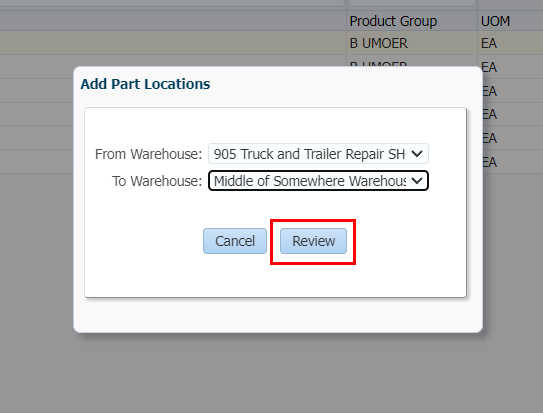Viewport: 543px width, 413px height.
Task: Click the Add Part Locations dialog title
Action: coord(145,84)
